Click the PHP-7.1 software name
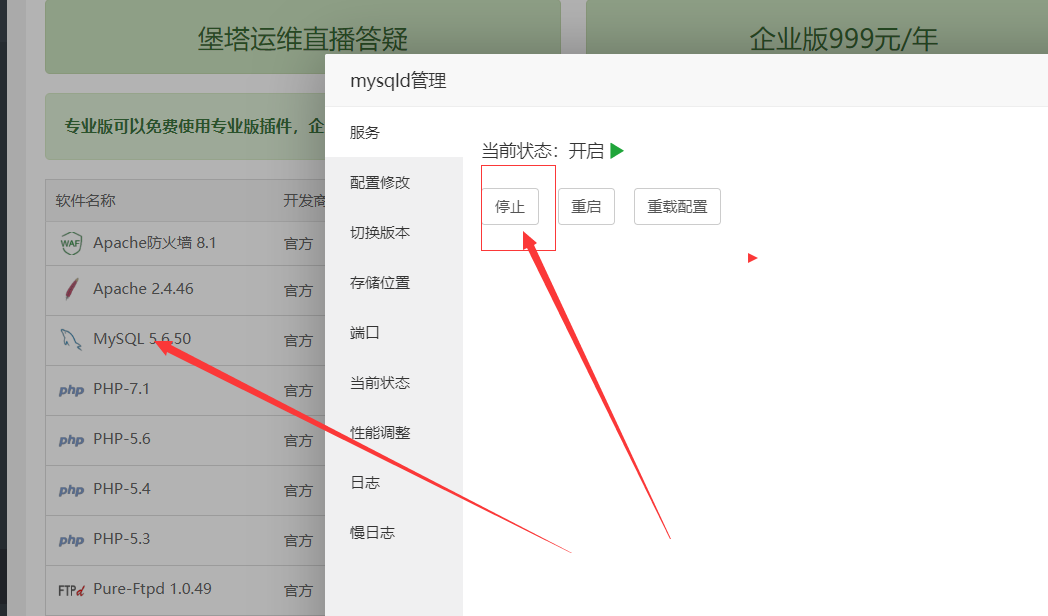This screenshot has height=616, width=1048. [x=121, y=389]
